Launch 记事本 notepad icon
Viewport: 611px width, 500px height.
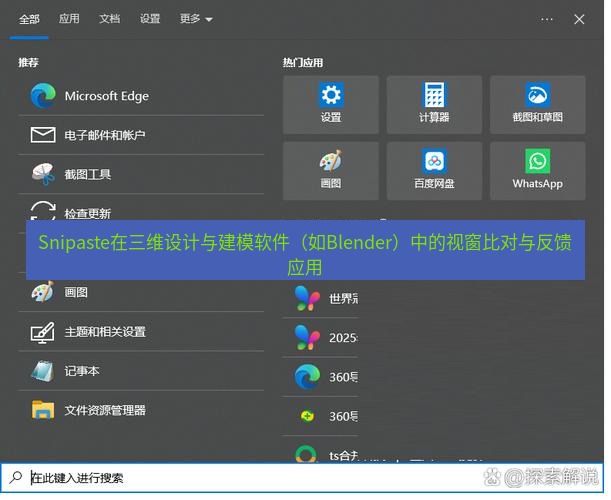click(42, 371)
